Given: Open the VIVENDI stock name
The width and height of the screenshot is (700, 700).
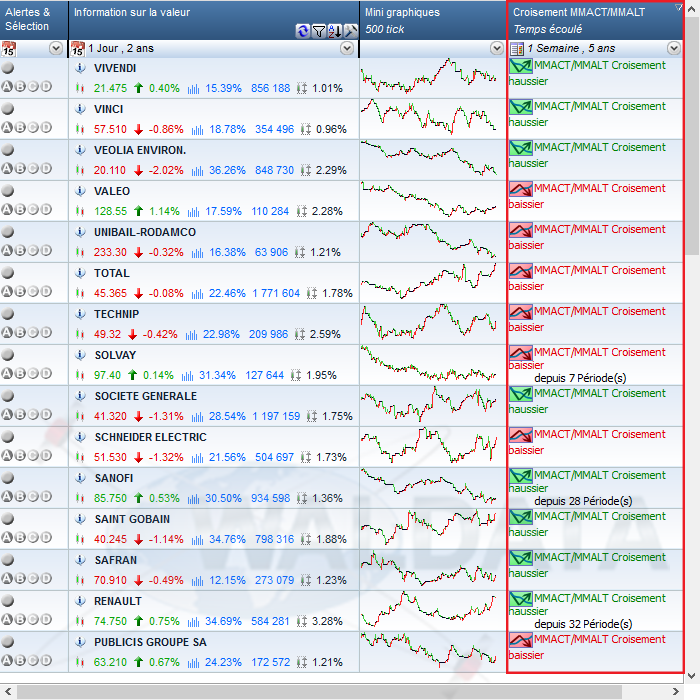Looking at the screenshot, I should [x=115, y=68].
